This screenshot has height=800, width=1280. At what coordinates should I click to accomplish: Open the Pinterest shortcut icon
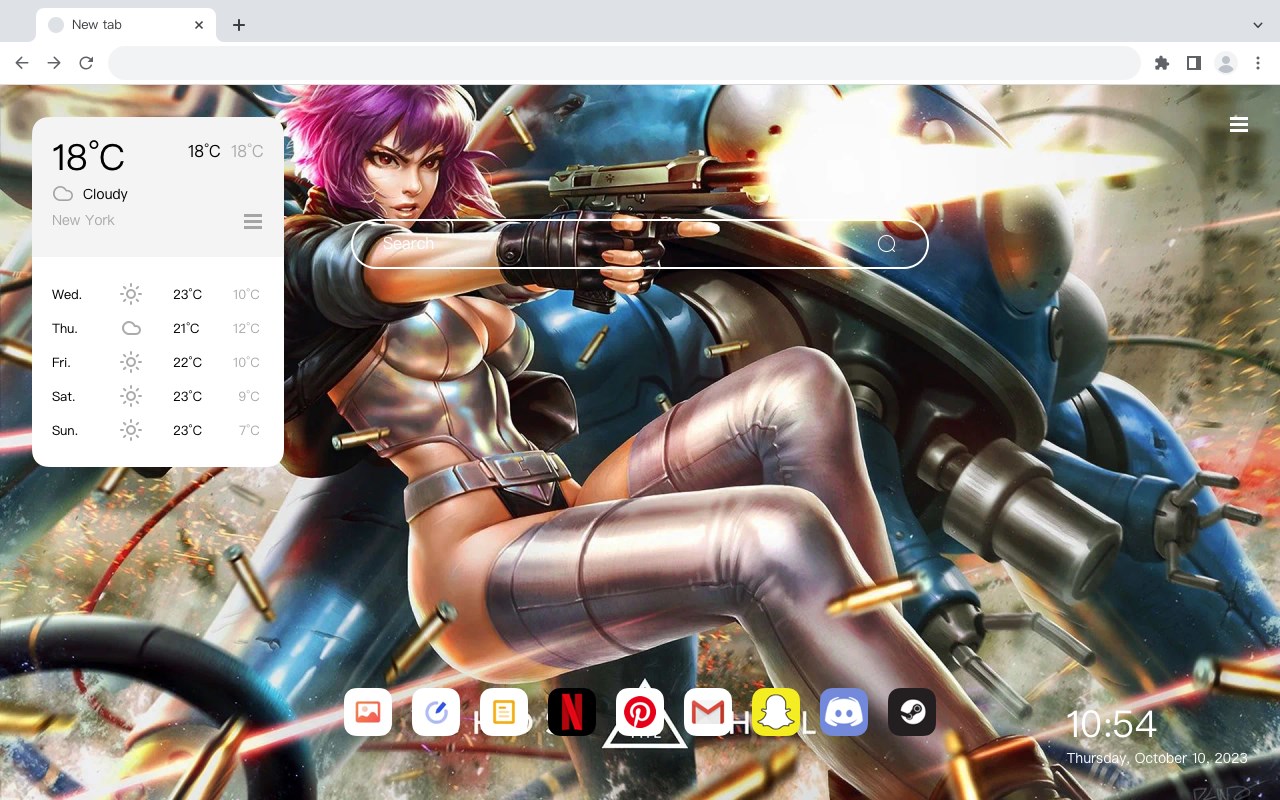[640, 712]
